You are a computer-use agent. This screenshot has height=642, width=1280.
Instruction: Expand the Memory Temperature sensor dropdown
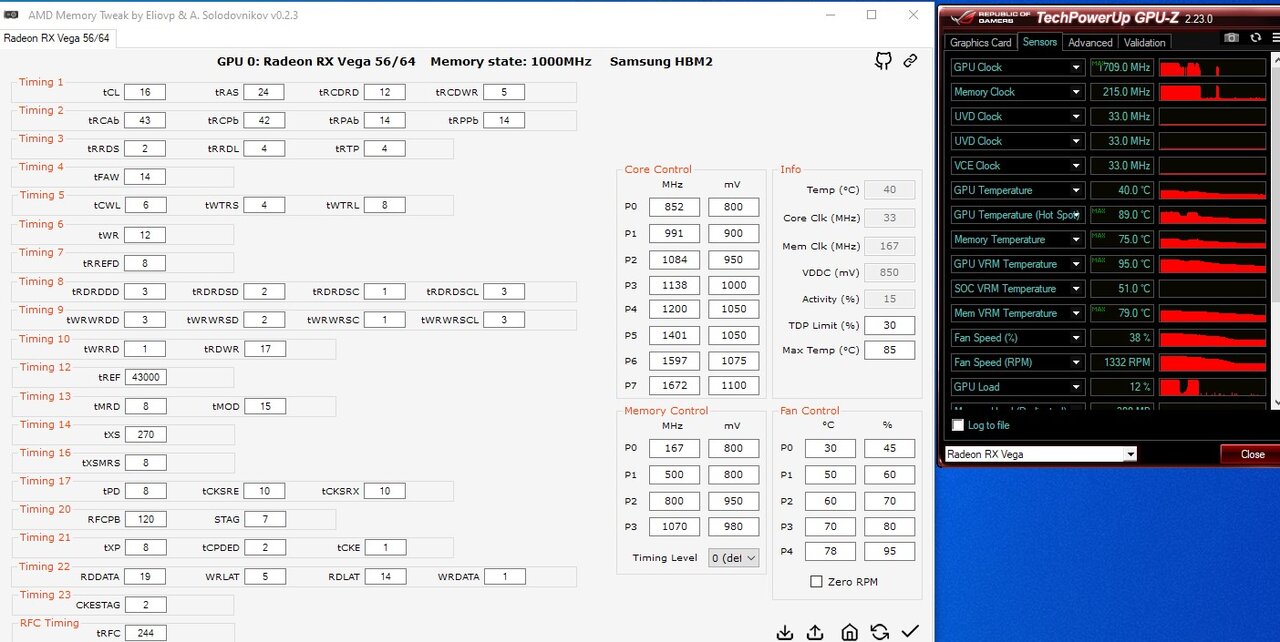pyautogui.click(x=1076, y=239)
